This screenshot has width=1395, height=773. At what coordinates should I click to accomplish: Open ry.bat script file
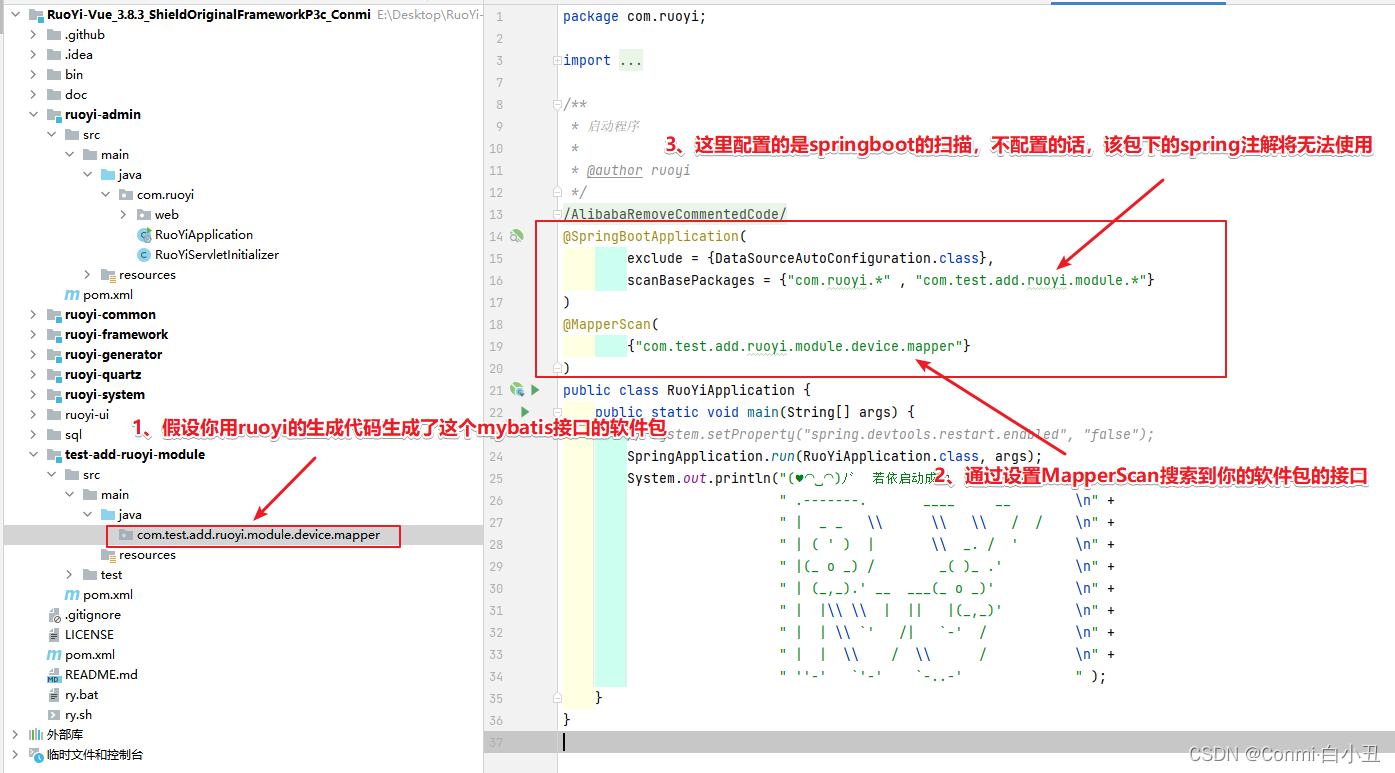(x=82, y=694)
